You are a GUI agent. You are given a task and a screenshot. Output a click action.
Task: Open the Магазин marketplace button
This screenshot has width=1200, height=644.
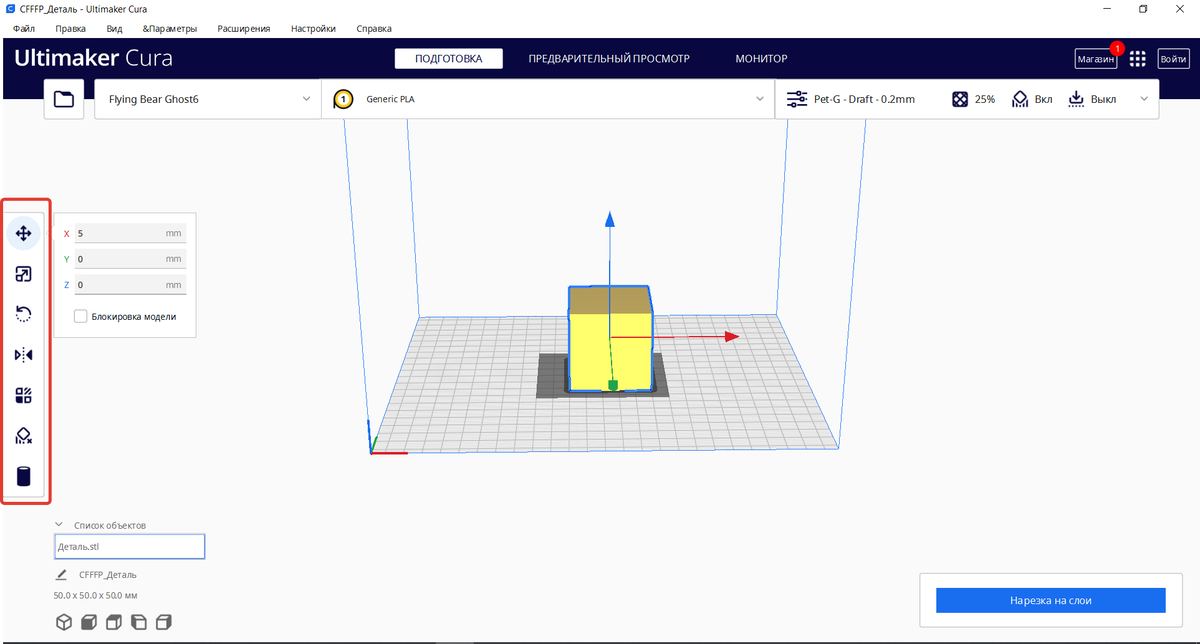click(1095, 59)
